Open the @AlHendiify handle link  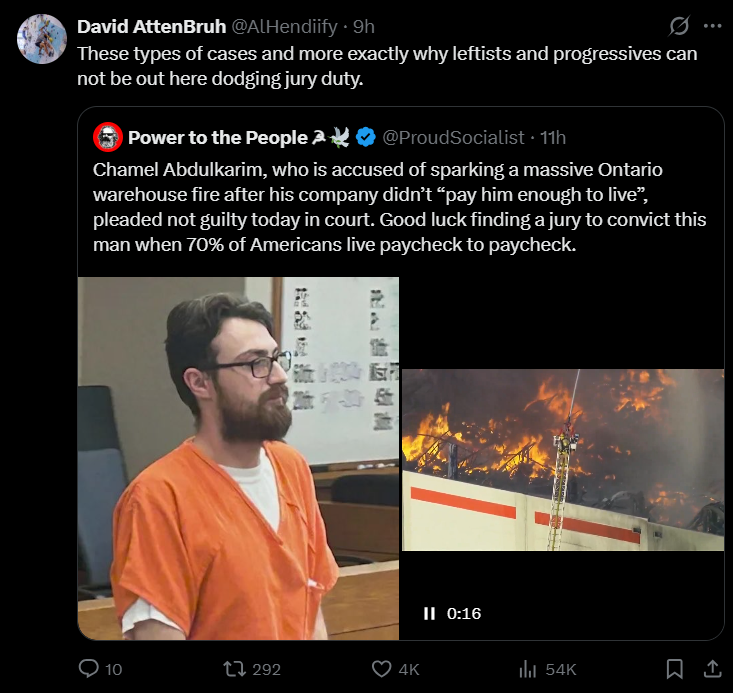click(x=284, y=27)
